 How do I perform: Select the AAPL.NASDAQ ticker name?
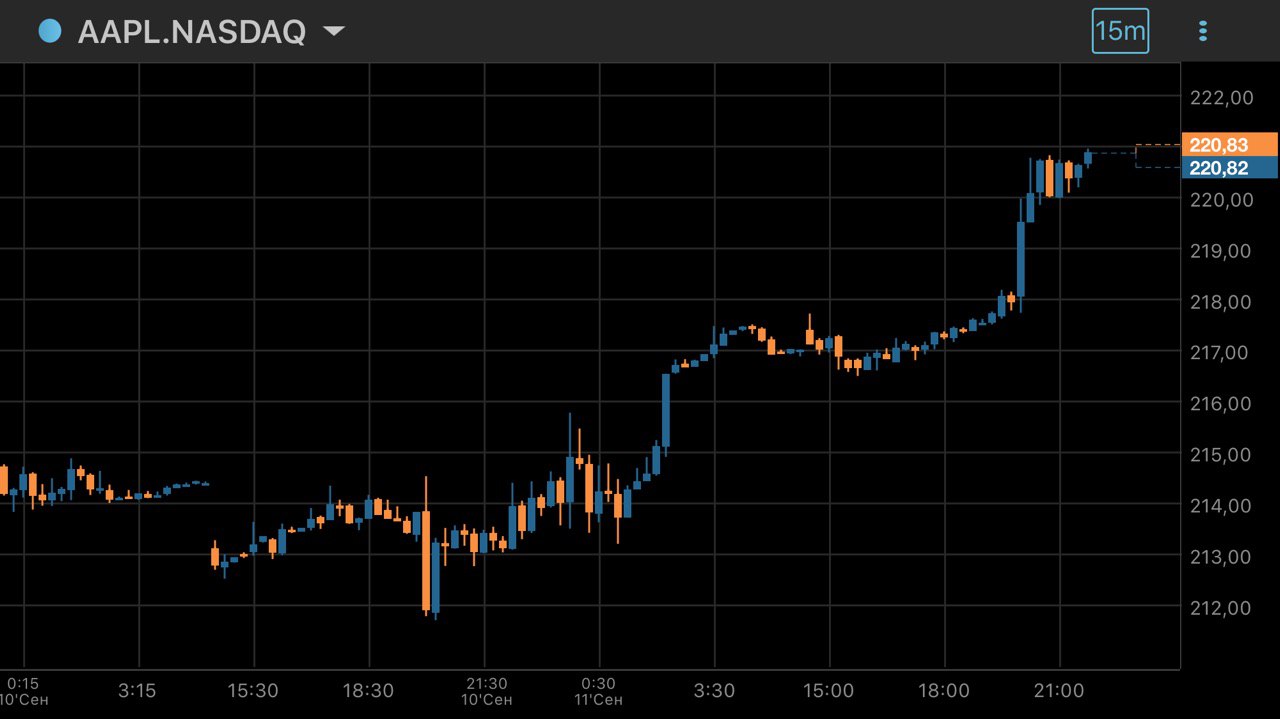pos(192,32)
